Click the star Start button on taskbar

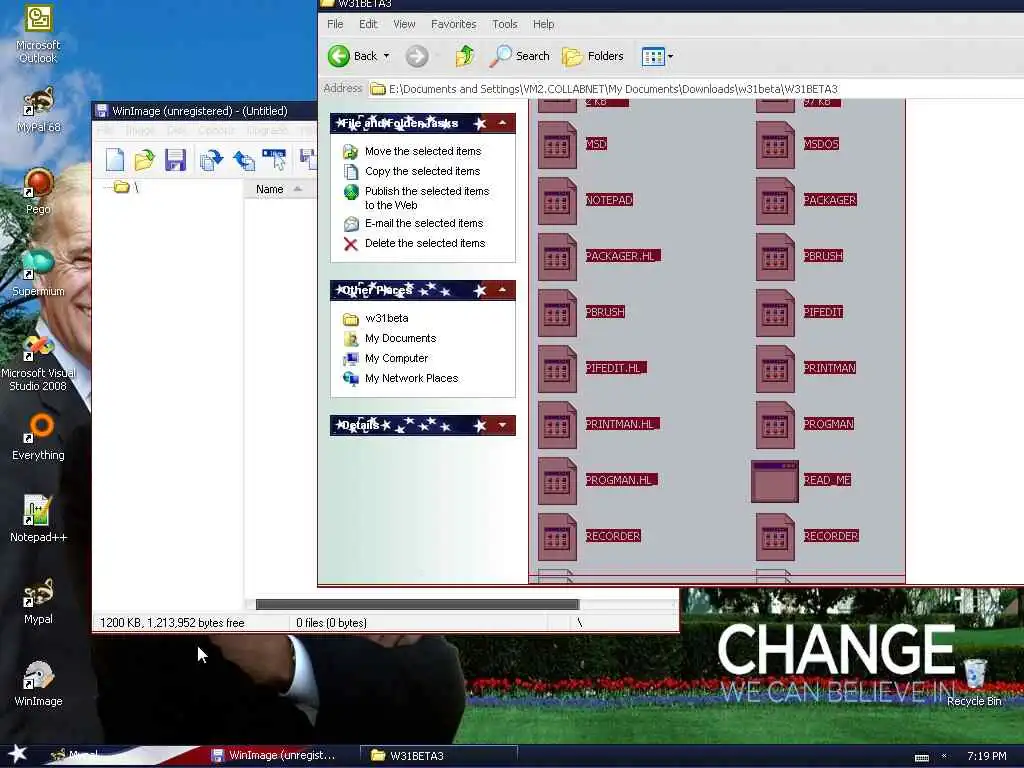pyautogui.click(x=17, y=754)
